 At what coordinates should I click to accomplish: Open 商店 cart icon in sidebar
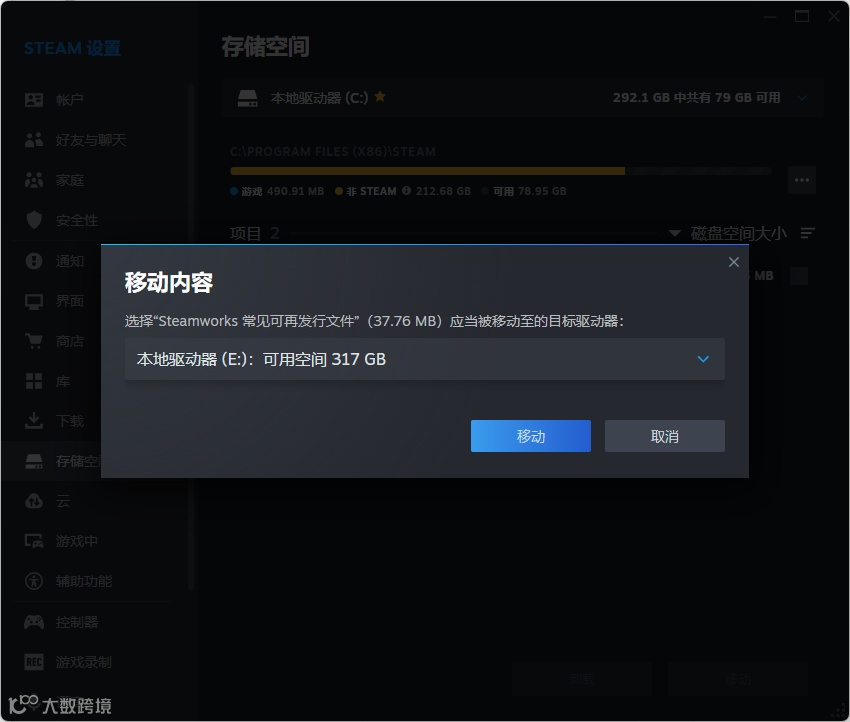click(x=34, y=341)
